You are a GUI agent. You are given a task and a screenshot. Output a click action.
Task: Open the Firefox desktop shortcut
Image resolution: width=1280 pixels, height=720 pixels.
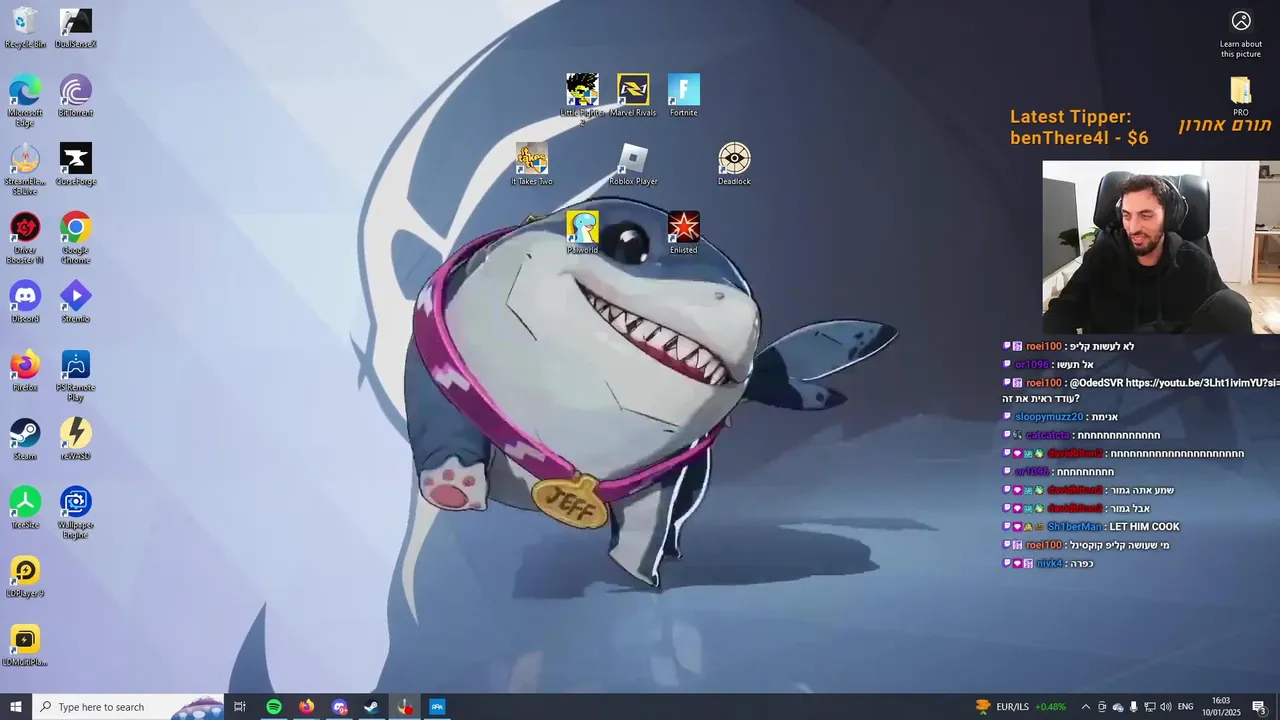click(x=25, y=370)
